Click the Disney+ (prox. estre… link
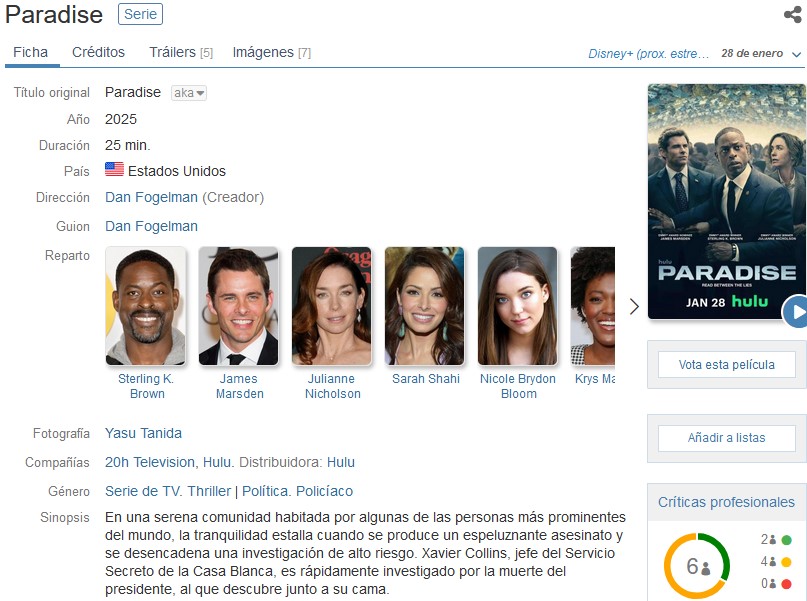 [648, 54]
